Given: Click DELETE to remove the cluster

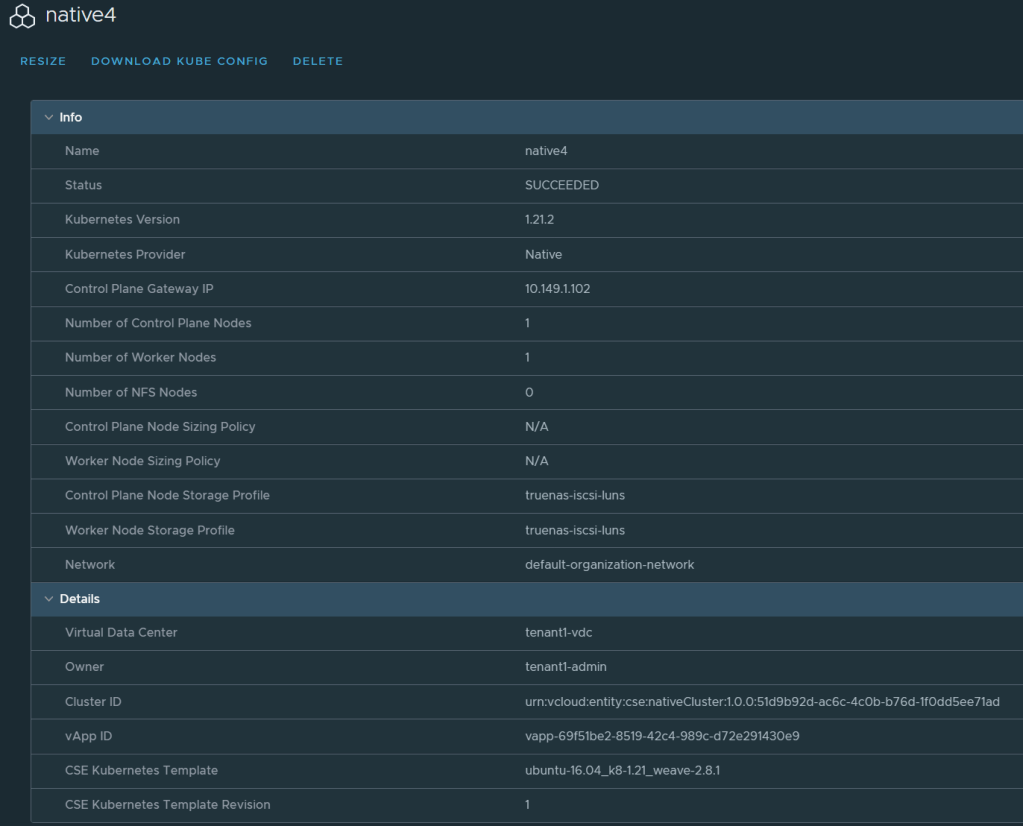Looking at the screenshot, I should pyautogui.click(x=317, y=61).
